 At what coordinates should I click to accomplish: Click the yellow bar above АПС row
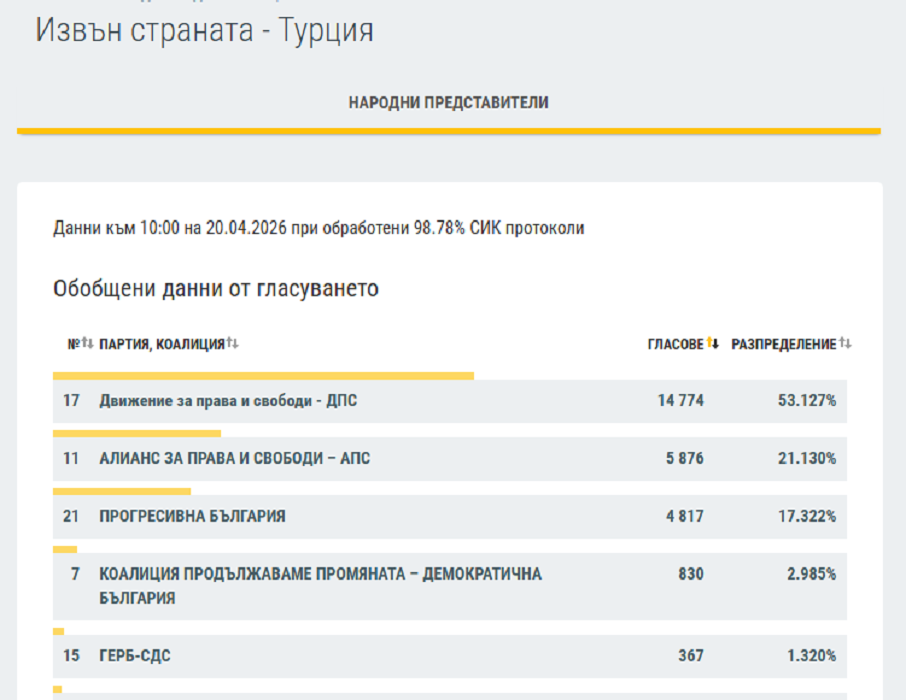click(x=136, y=434)
